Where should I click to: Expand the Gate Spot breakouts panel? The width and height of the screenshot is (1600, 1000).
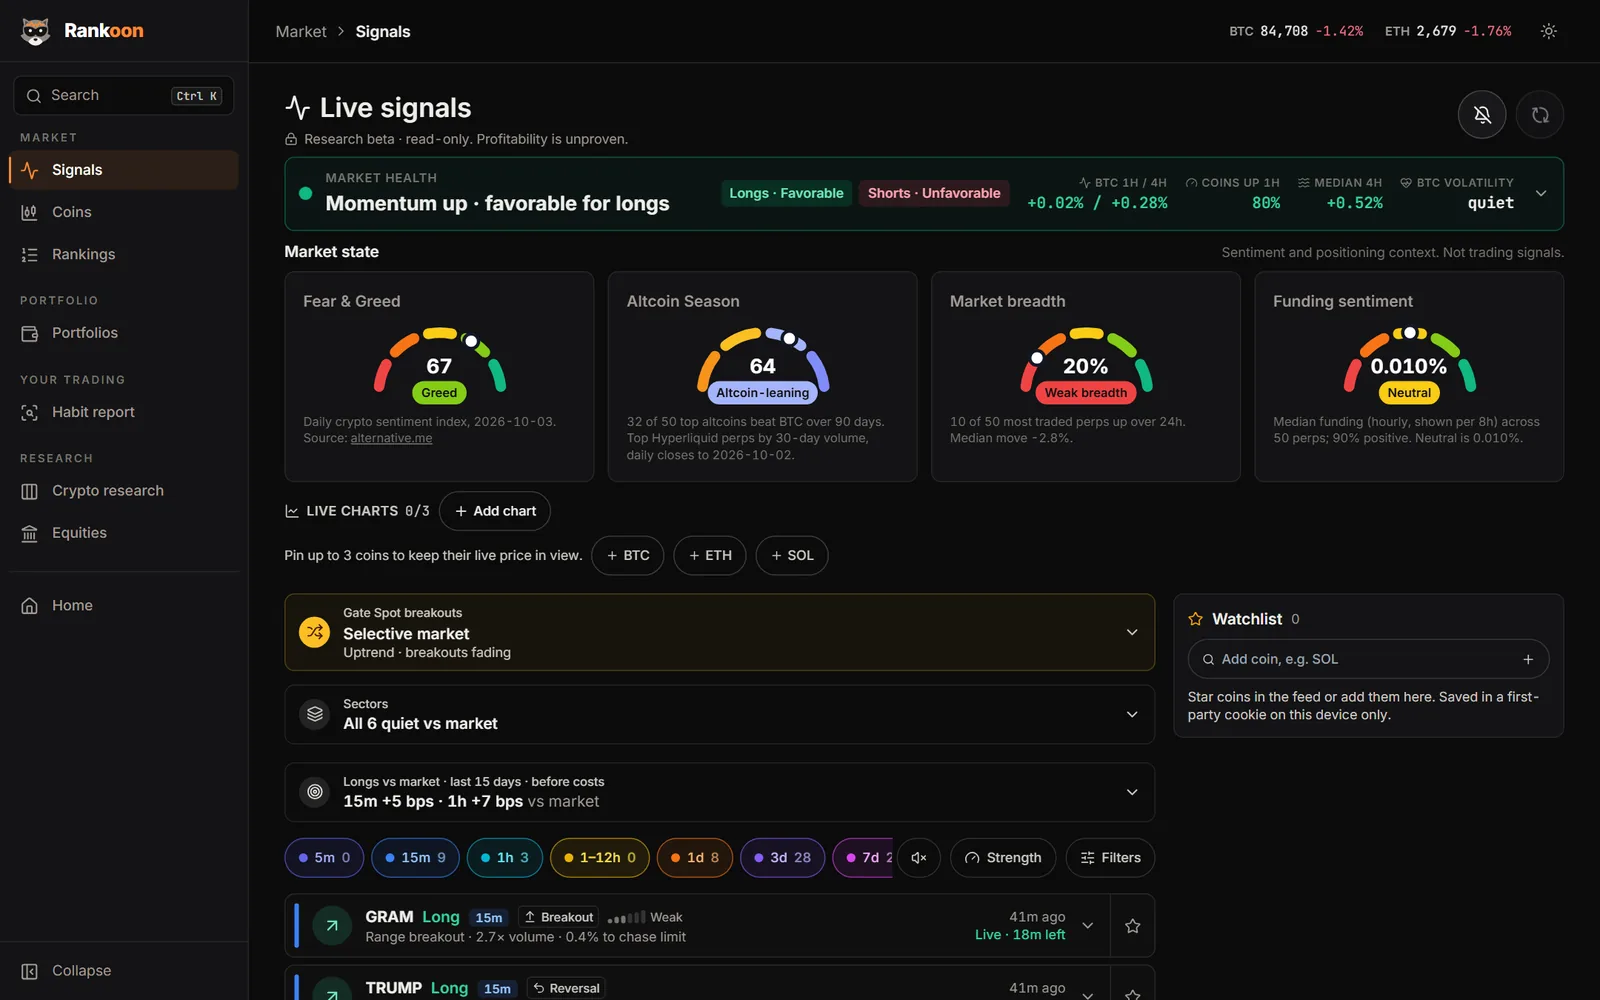[x=720, y=632]
